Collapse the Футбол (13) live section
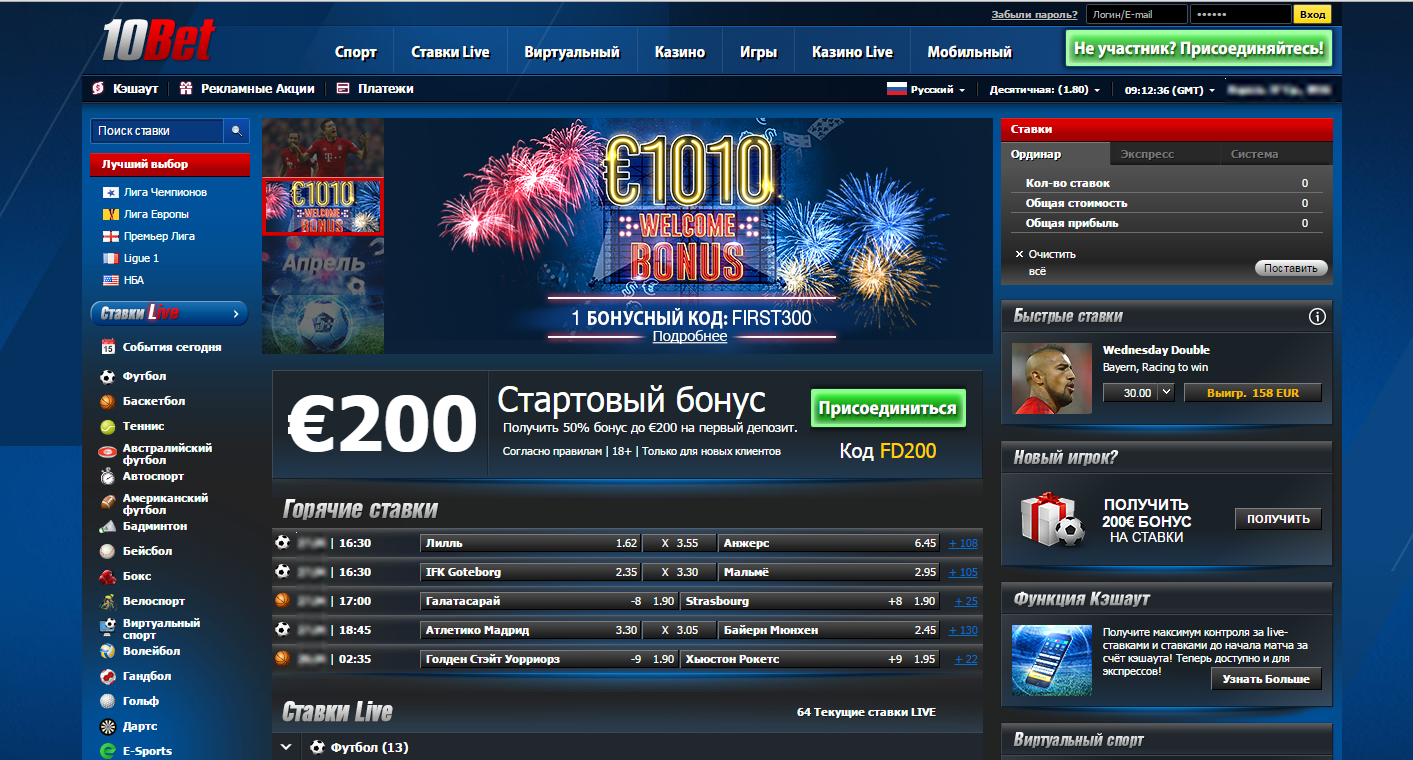Screen dimensions: 1413x760 286,747
